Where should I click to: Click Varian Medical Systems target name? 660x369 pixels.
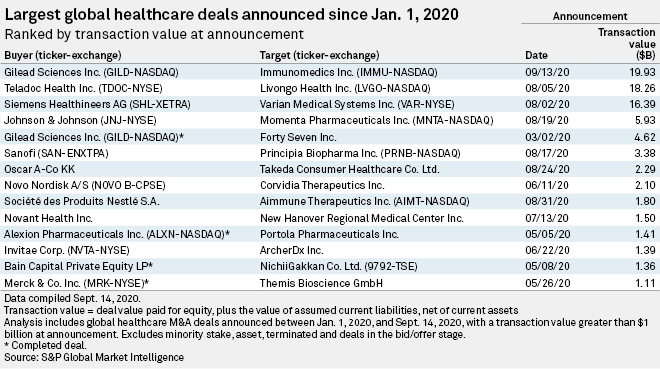pyautogui.click(x=357, y=104)
